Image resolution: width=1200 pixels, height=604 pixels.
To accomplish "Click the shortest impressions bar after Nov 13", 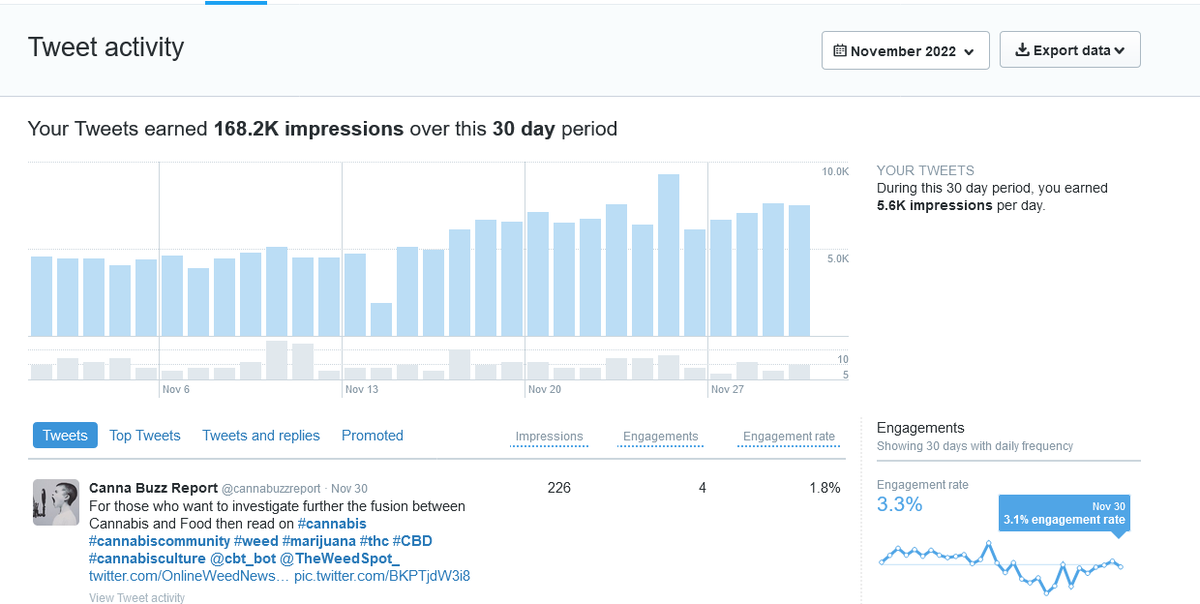I will click(381, 319).
